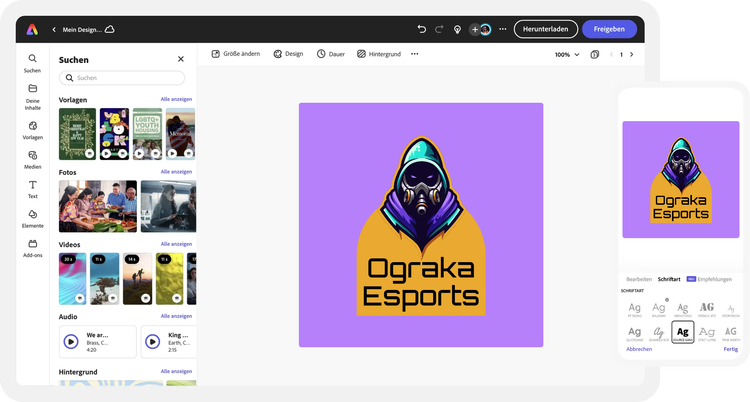Select the sea turtle video thumbnail

pyautogui.click(x=105, y=279)
